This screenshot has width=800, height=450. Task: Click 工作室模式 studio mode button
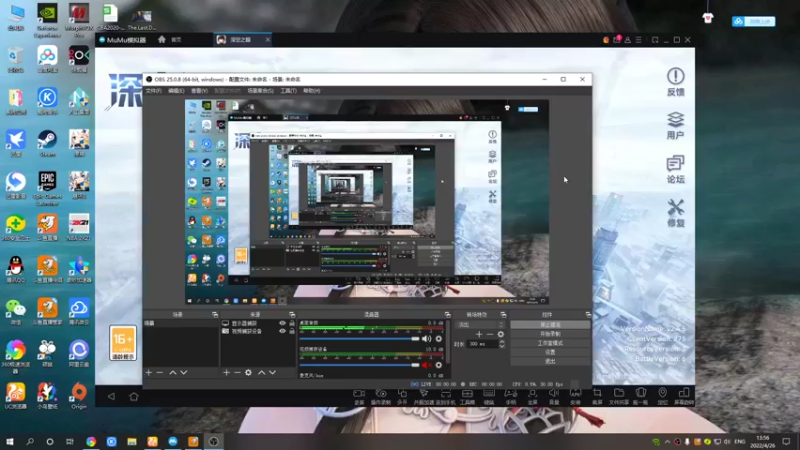pos(550,343)
